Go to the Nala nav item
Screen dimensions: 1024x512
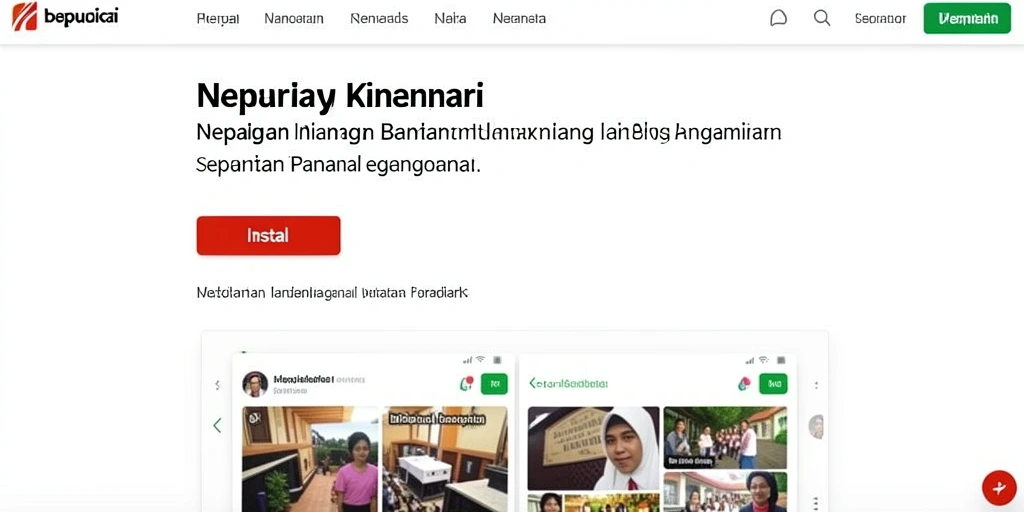[x=450, y=18]
